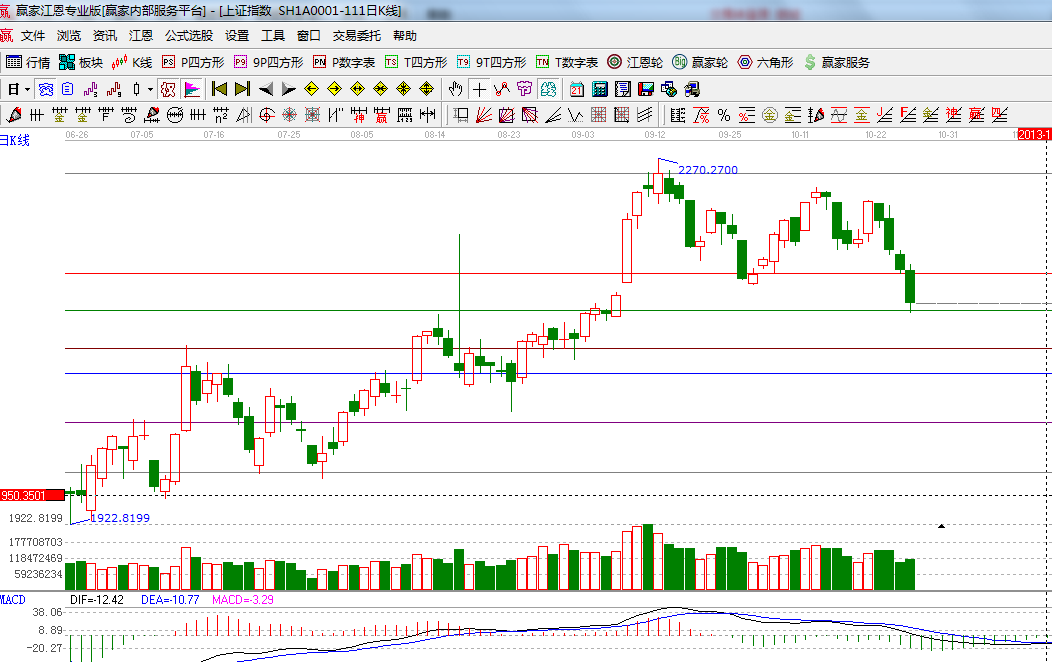This screenshot has width=1052, height=662.
Task: Expand the 日 period dropdown arrow
Action: tap(25, 89)
